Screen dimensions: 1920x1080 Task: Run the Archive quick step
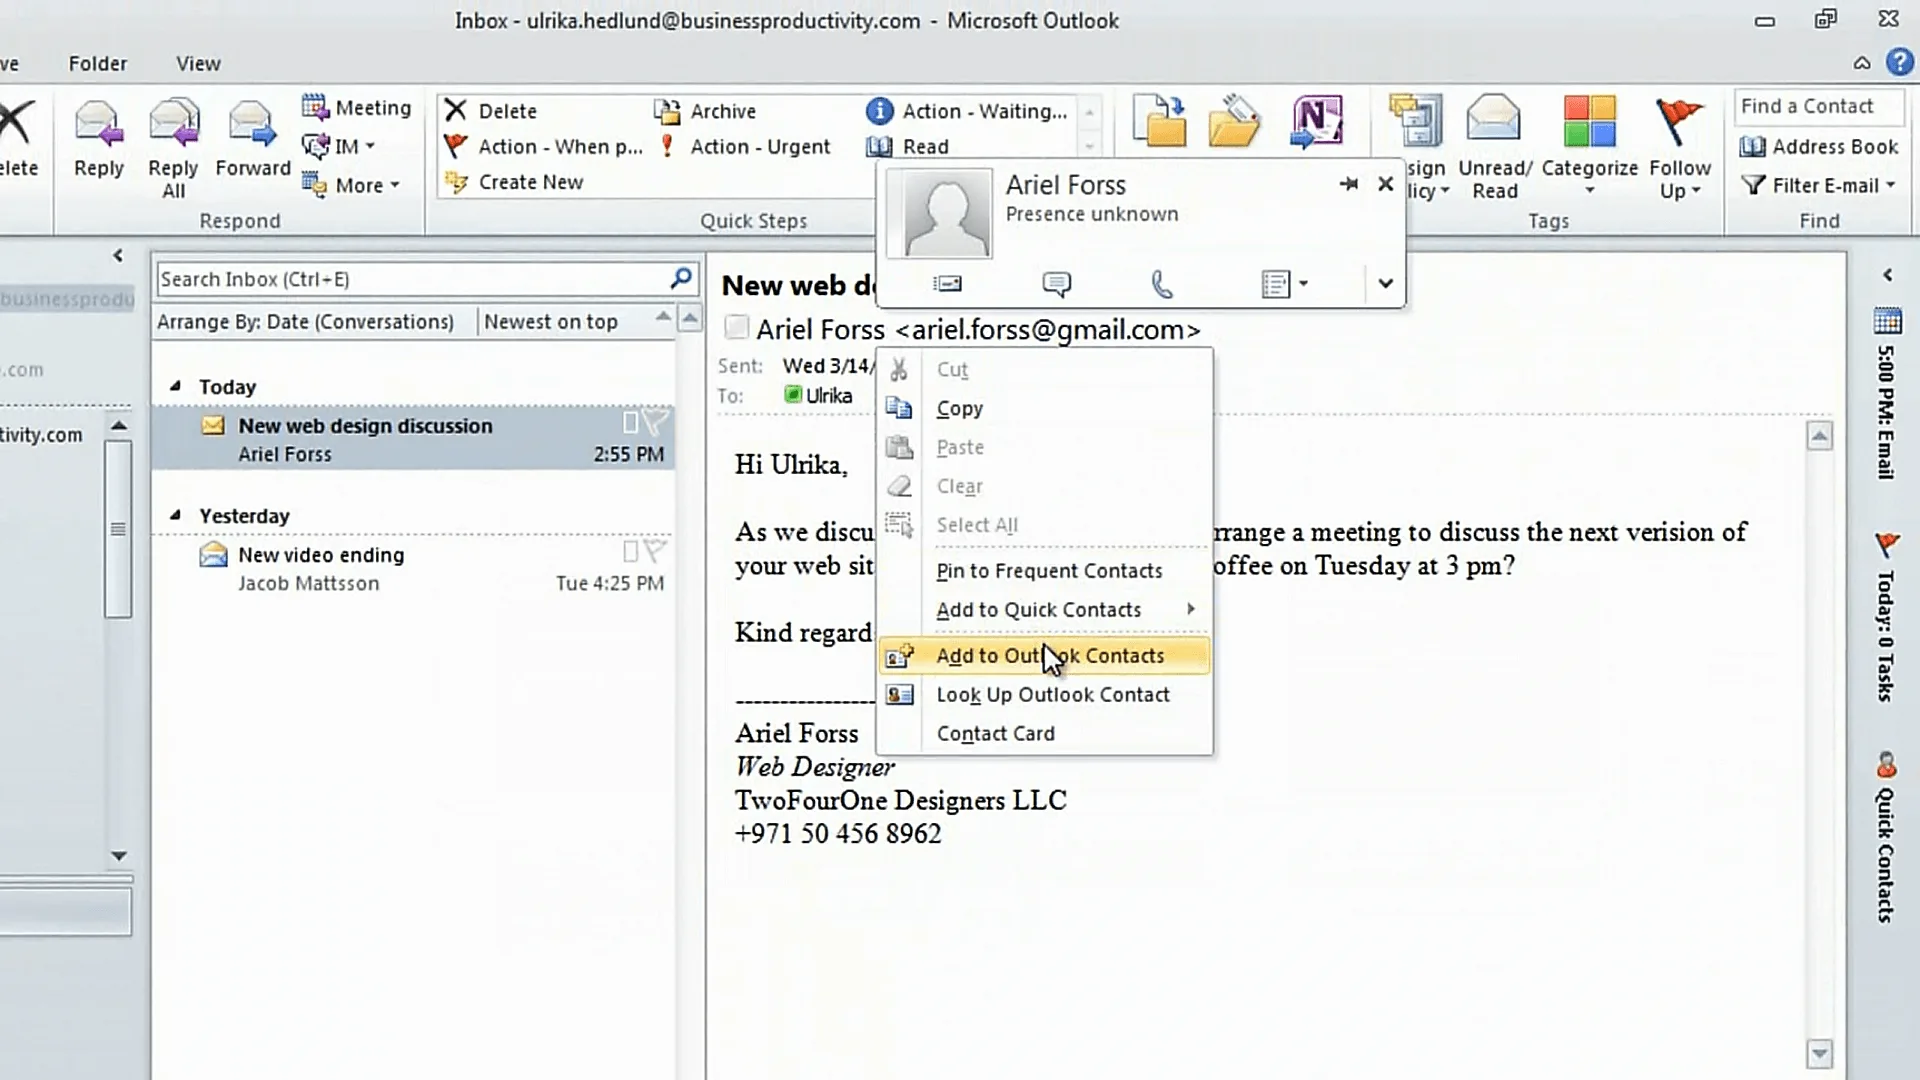point(704,111)
